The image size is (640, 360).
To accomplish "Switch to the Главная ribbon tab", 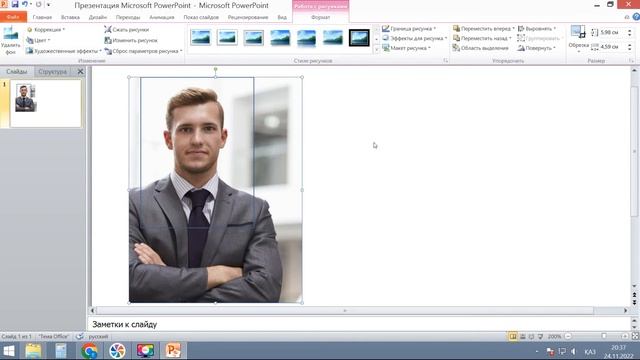I will [x=42, y=17].
